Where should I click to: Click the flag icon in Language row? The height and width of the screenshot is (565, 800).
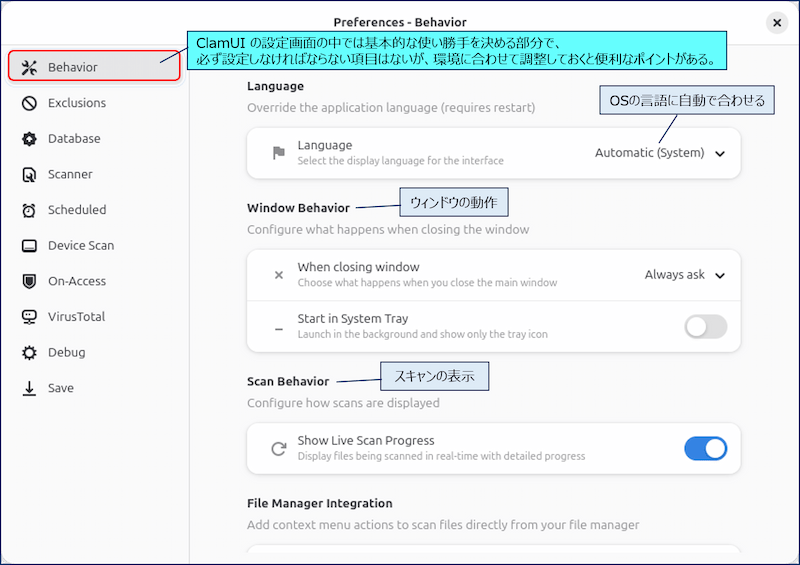[x=279, y=153]
